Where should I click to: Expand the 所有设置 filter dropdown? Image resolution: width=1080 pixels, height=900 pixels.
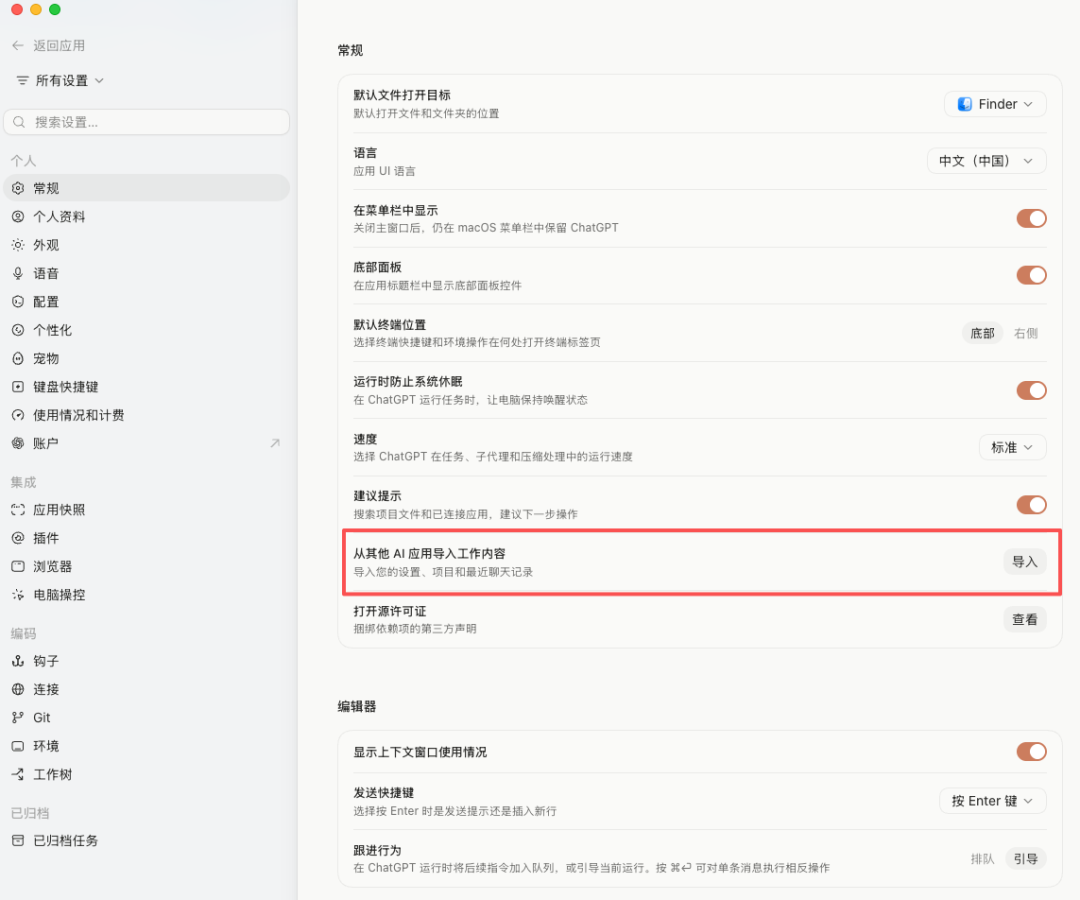(x=61, y=81)
